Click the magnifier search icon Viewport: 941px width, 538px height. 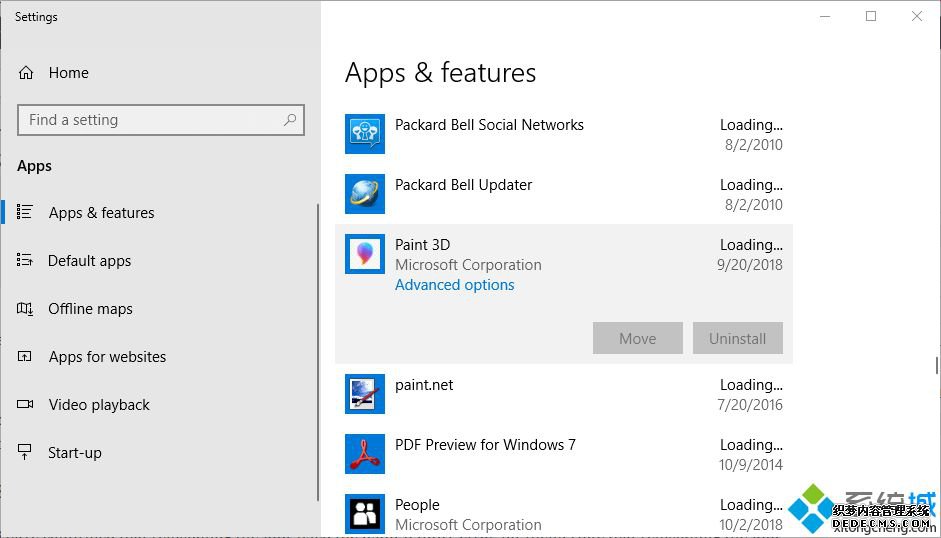pos(290,119)
